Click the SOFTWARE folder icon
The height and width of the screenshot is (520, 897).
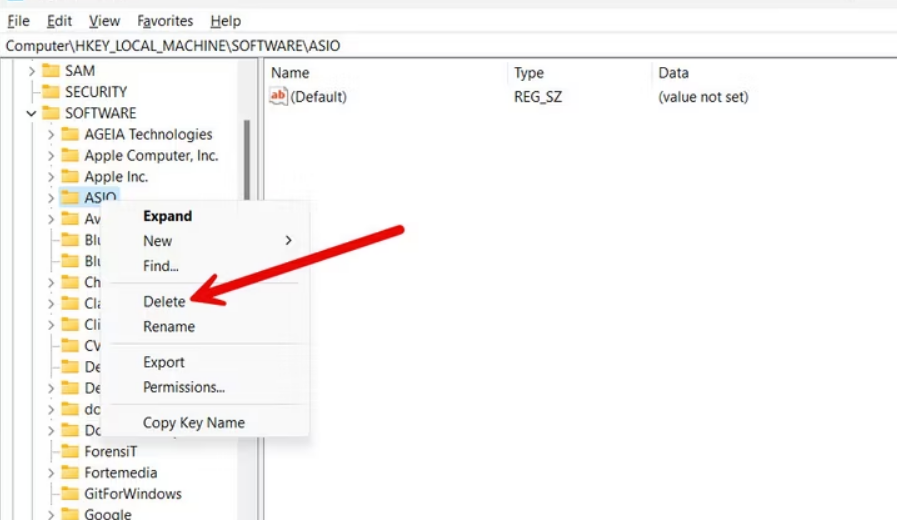point(50,113)
